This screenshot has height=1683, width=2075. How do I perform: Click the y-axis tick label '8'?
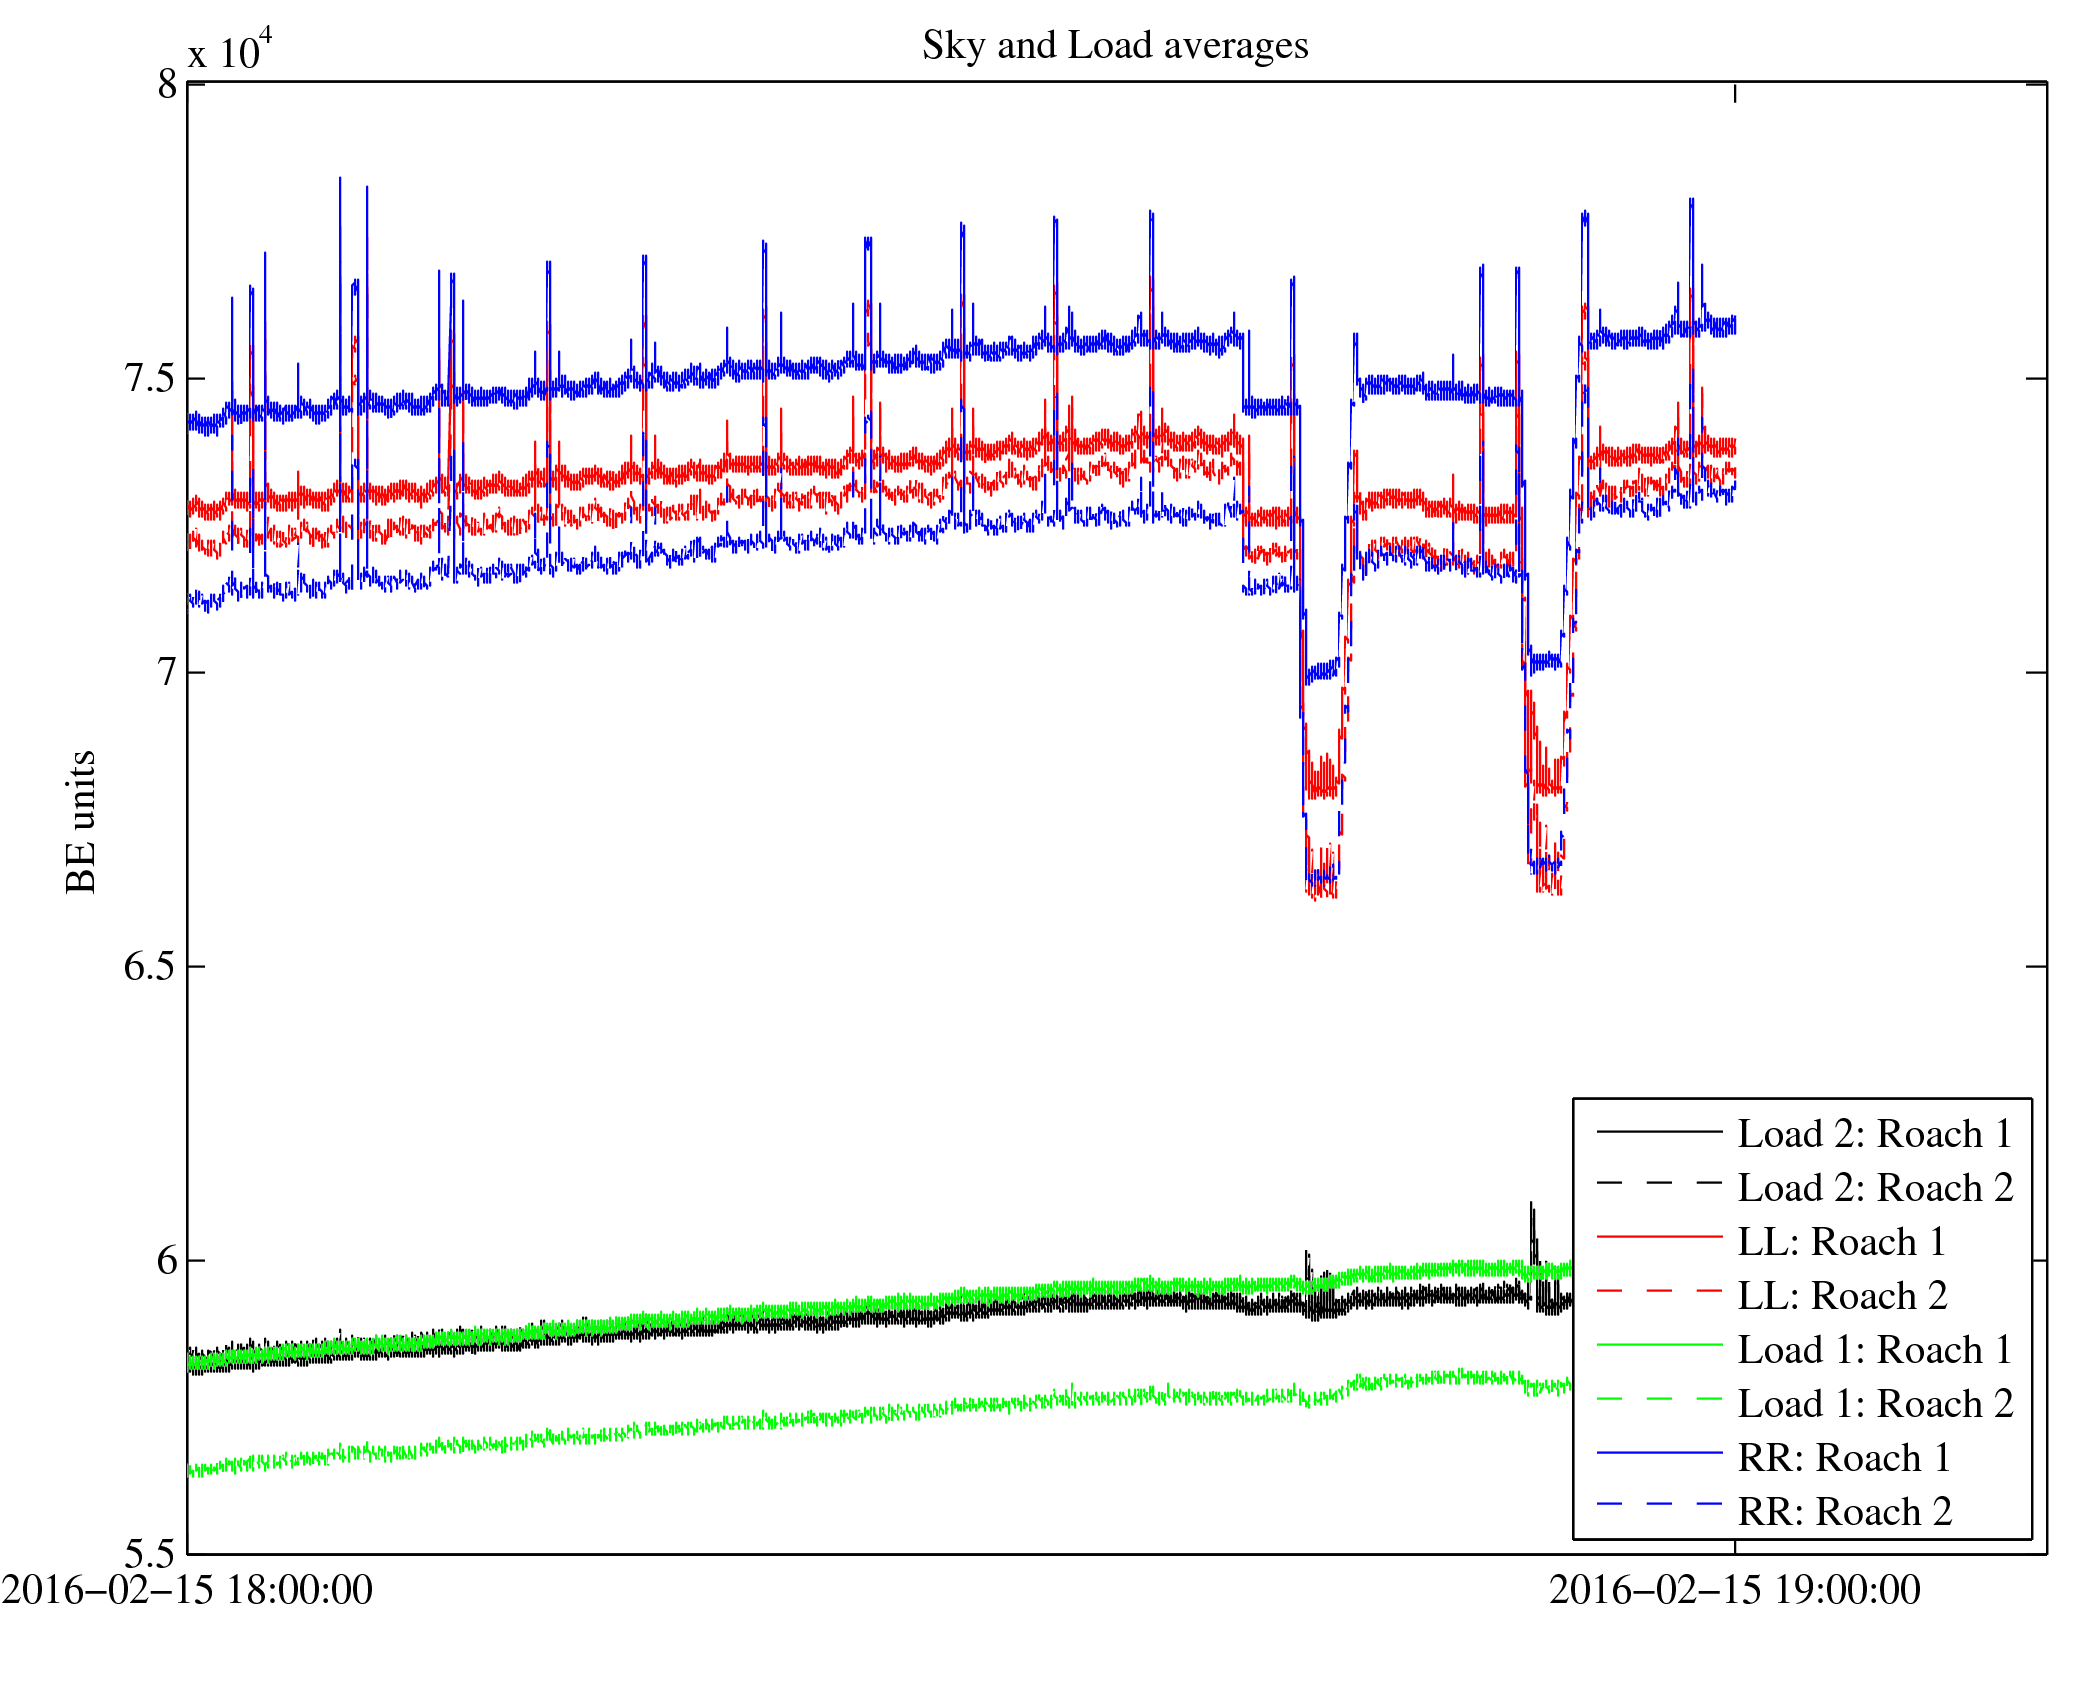167,85
